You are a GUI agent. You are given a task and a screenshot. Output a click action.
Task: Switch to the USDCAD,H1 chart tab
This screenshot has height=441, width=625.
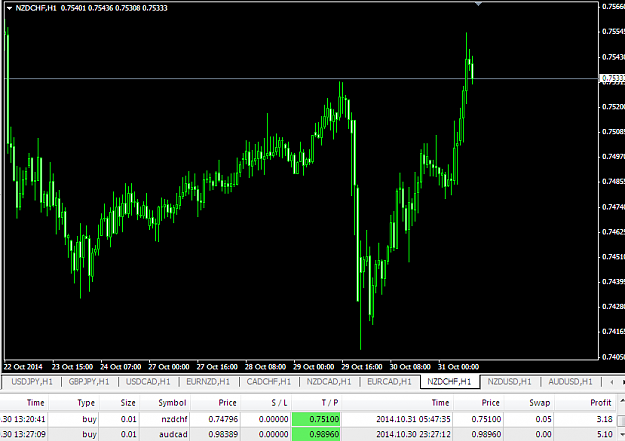pyautogui.click(x=148, y=382)
